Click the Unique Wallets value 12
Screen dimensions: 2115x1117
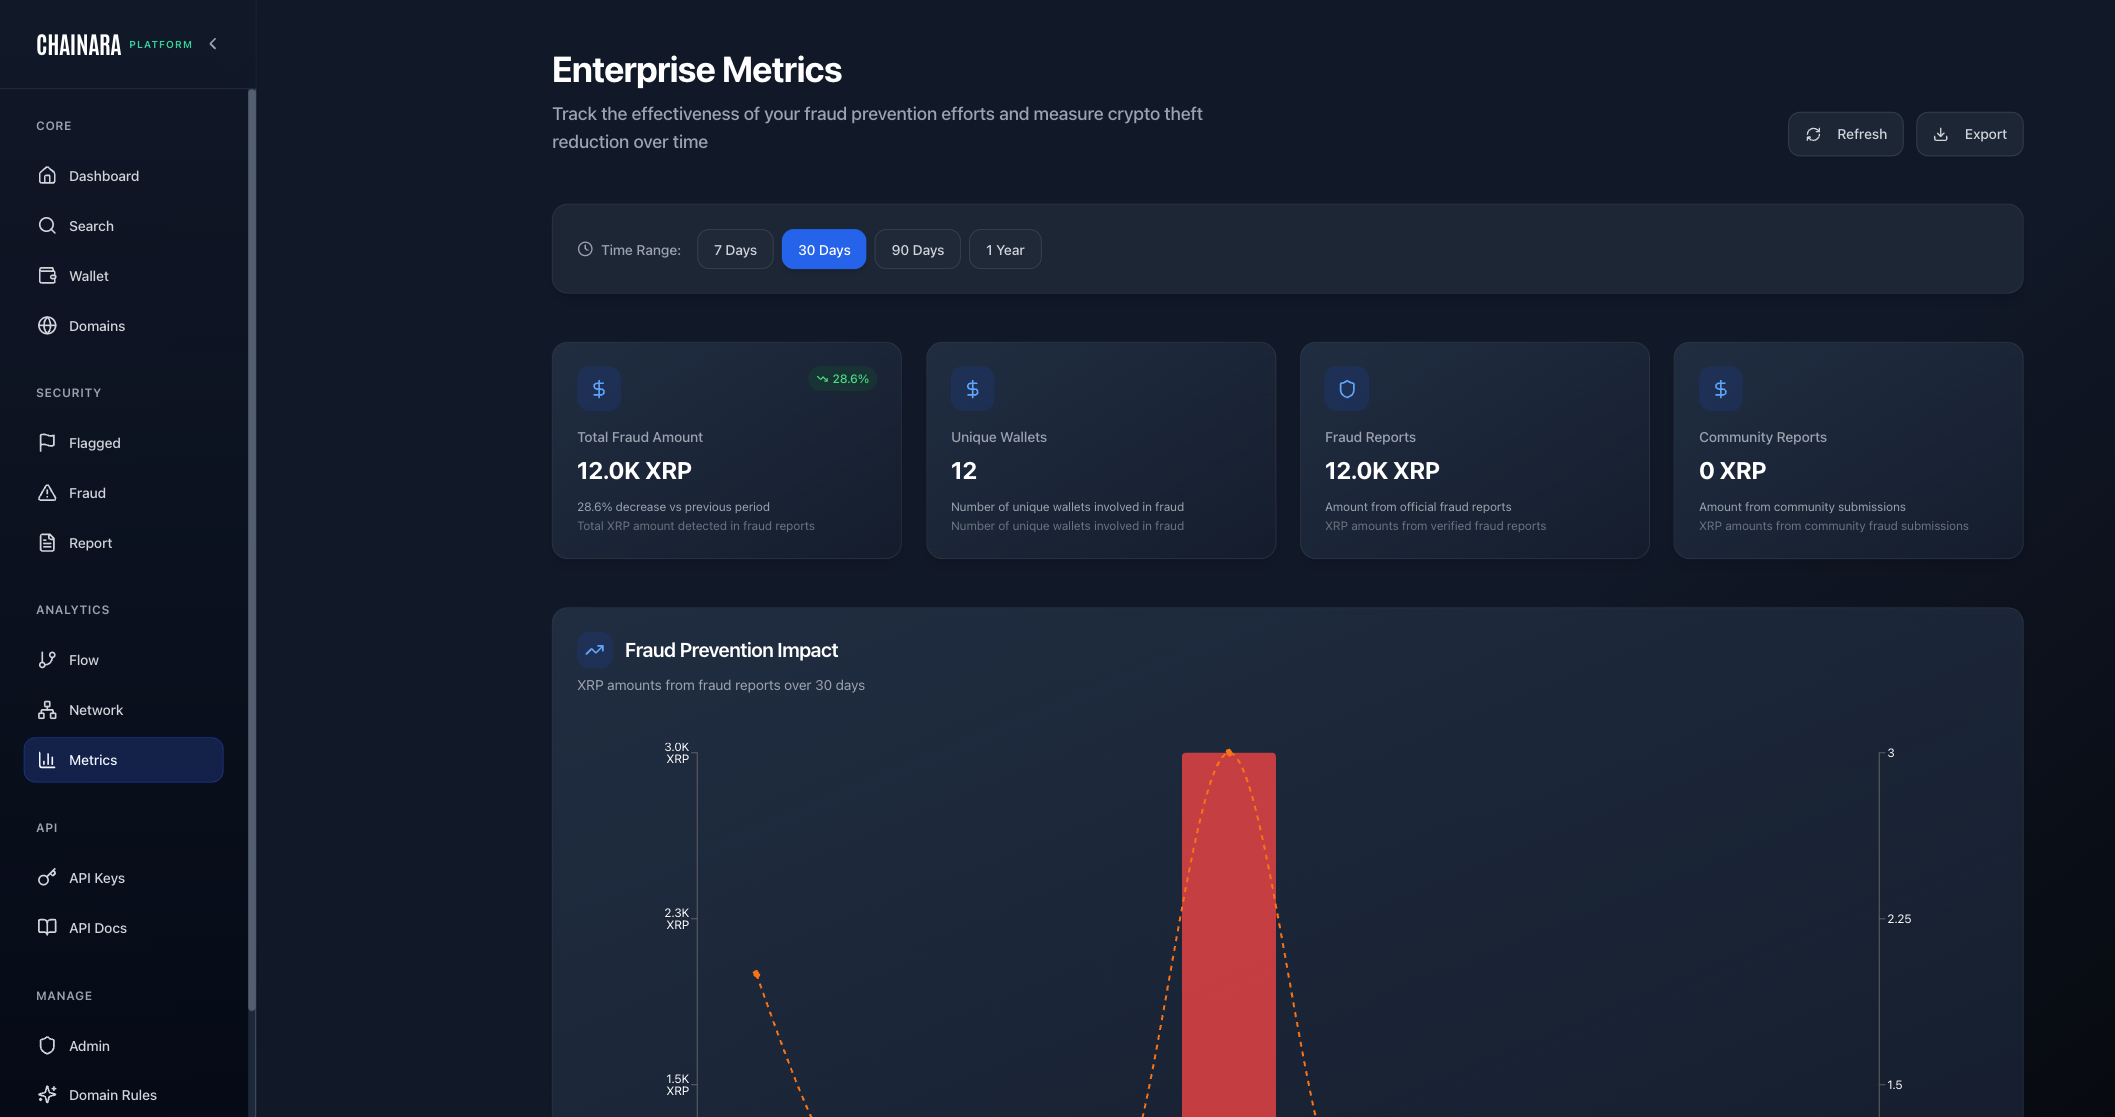pyautogui.click(x=963, y=470)
